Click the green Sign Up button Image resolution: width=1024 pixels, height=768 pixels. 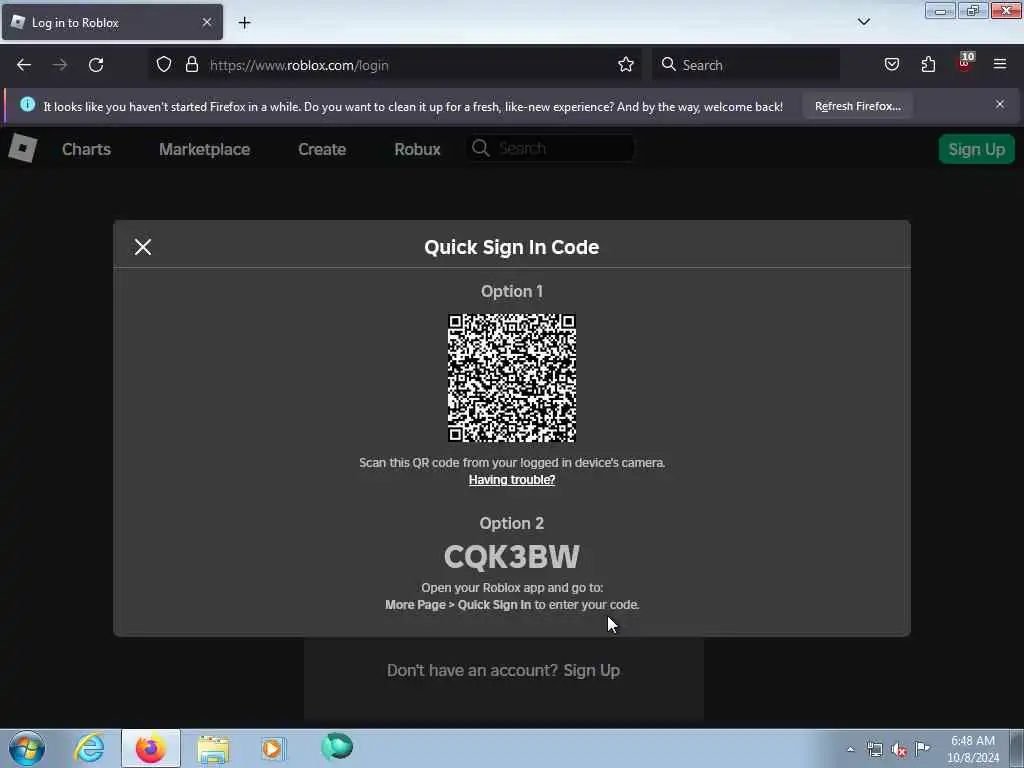pos(976,149)
